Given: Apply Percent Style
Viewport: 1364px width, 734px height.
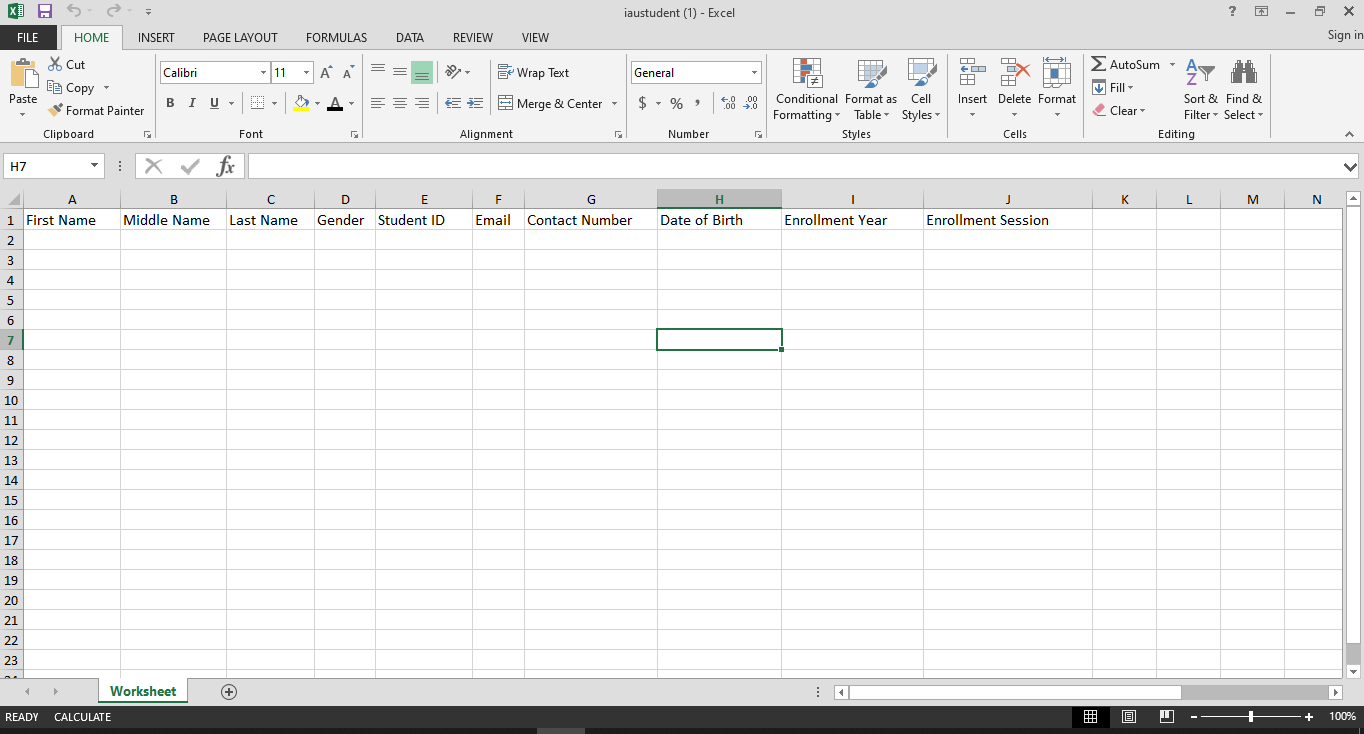Looking at the screenshot, I should coord(677,103).
